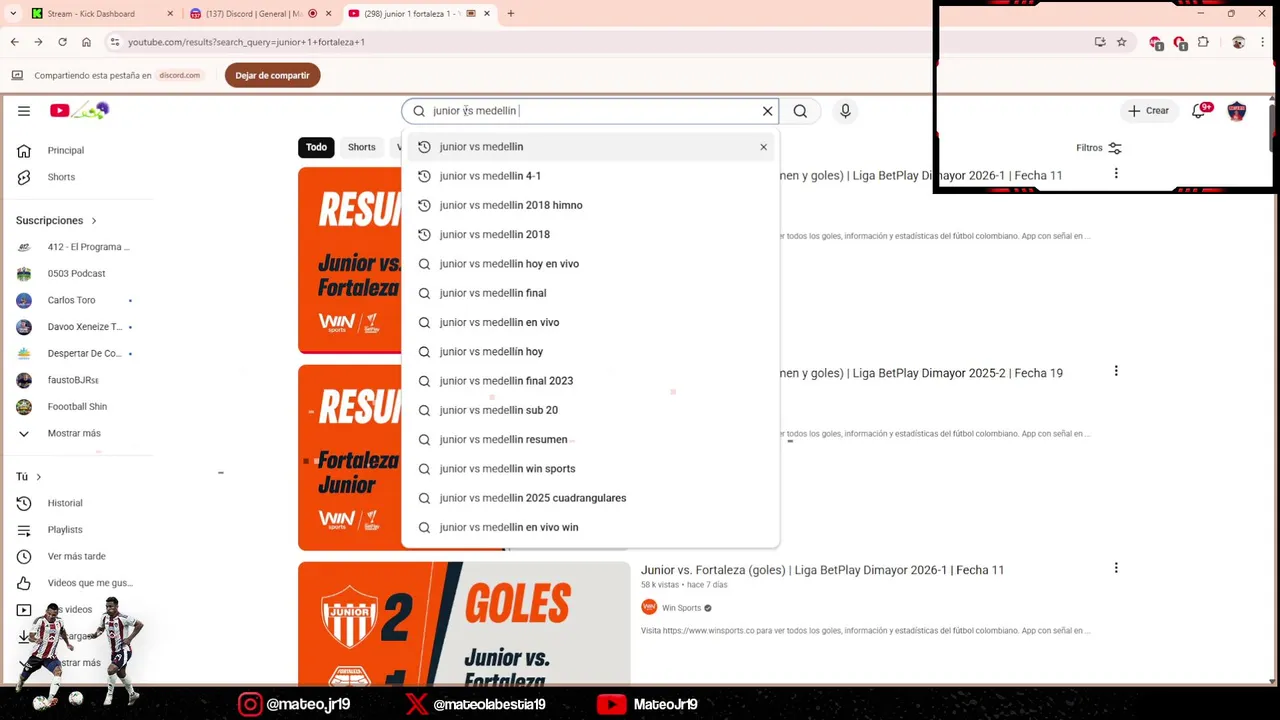Open the Crear upload menu
1280x720 pixels.
click(1148, 111)
